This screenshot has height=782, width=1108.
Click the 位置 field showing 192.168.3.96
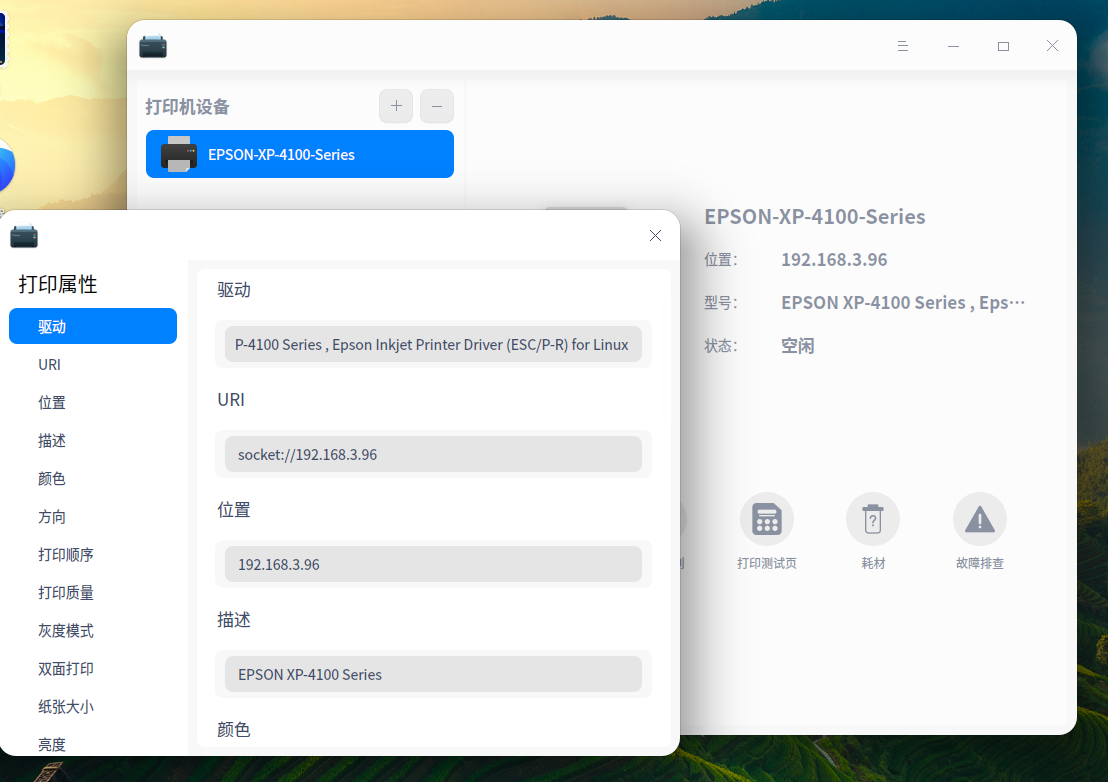tap(432, 564)
